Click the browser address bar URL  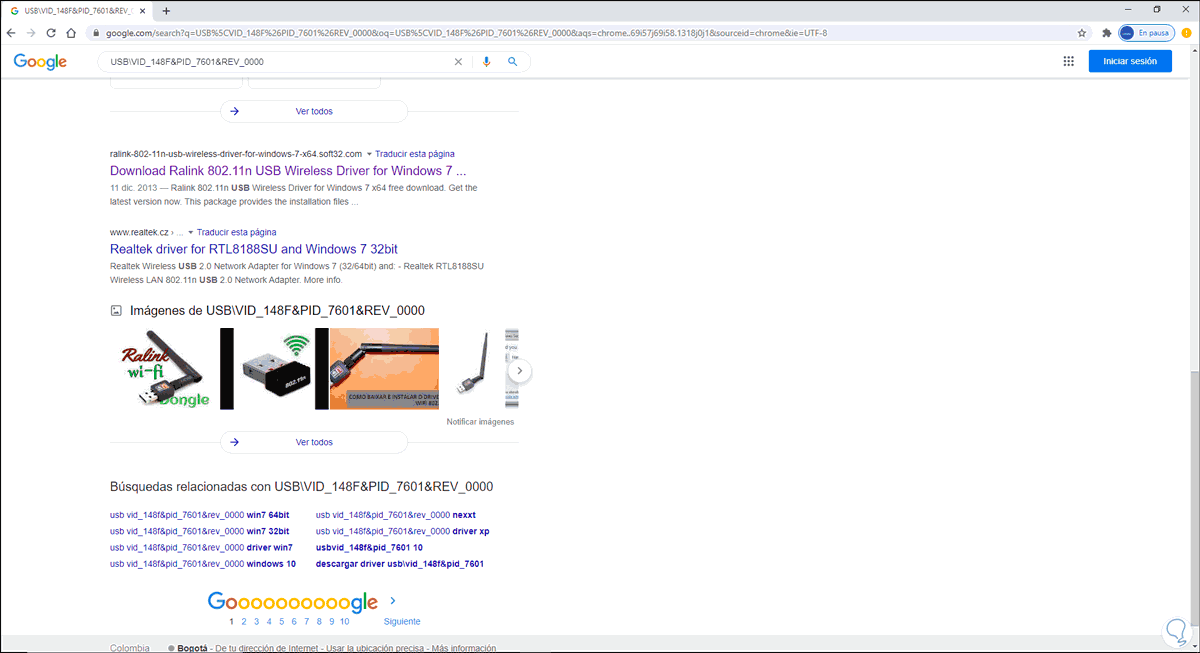[466, 33]
